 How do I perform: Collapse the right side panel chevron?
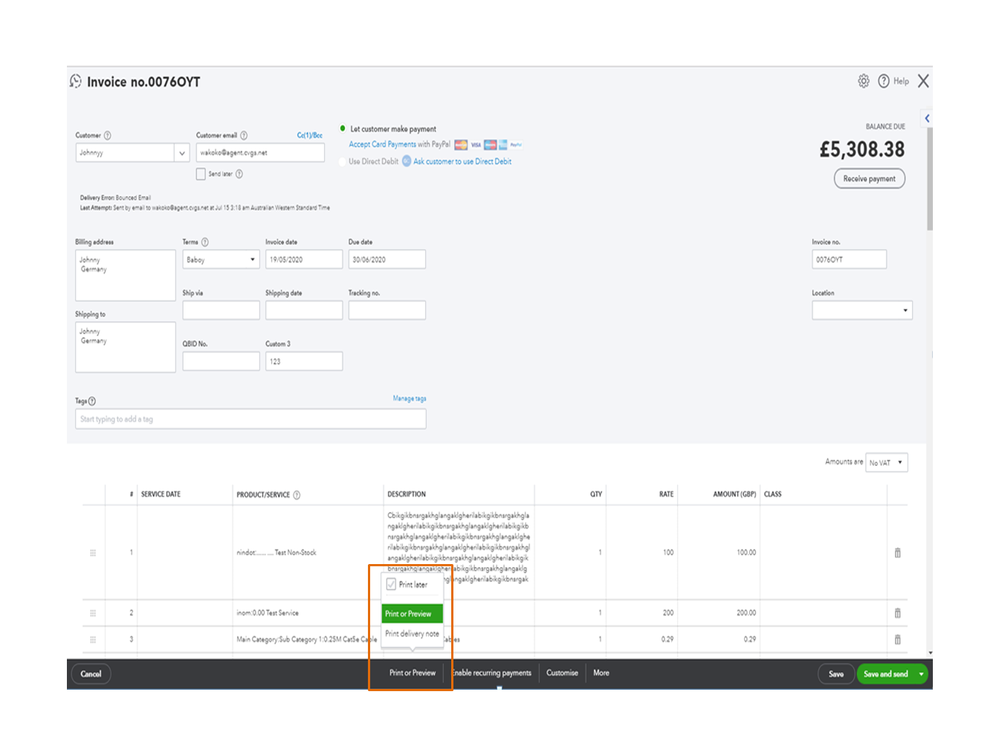click(x=927, y=118)
